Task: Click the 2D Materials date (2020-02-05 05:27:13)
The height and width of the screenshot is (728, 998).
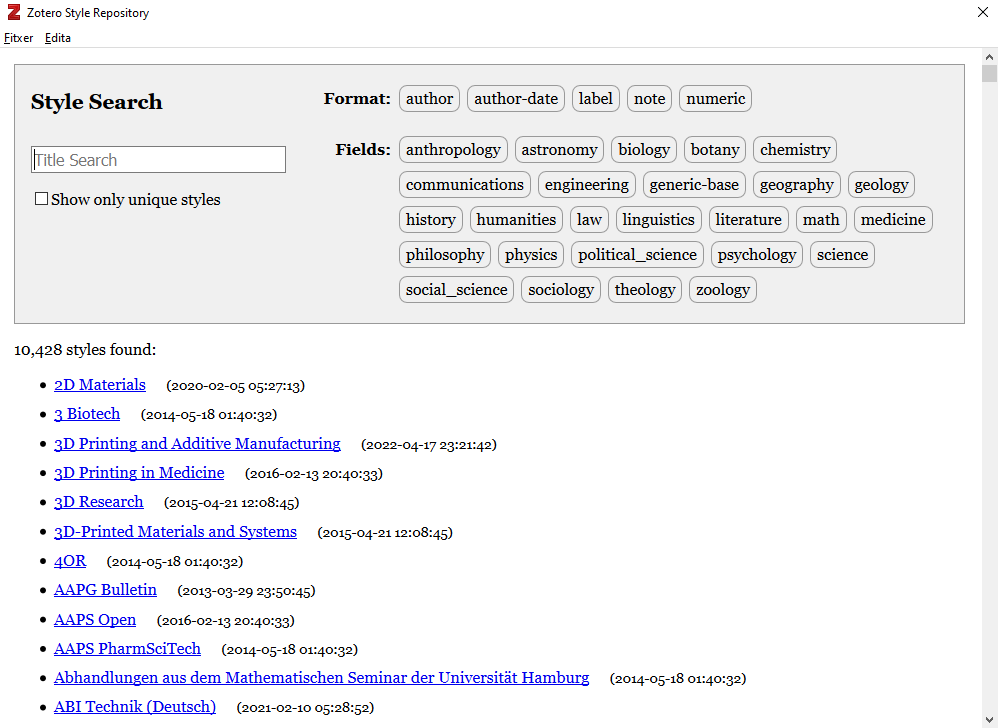Action: point(235,386)
